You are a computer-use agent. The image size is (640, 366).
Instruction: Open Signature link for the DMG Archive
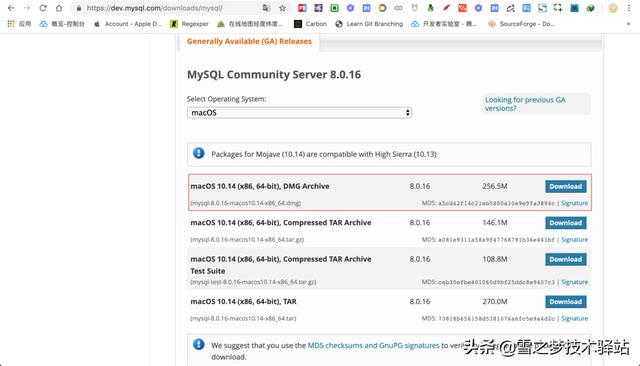574,203
